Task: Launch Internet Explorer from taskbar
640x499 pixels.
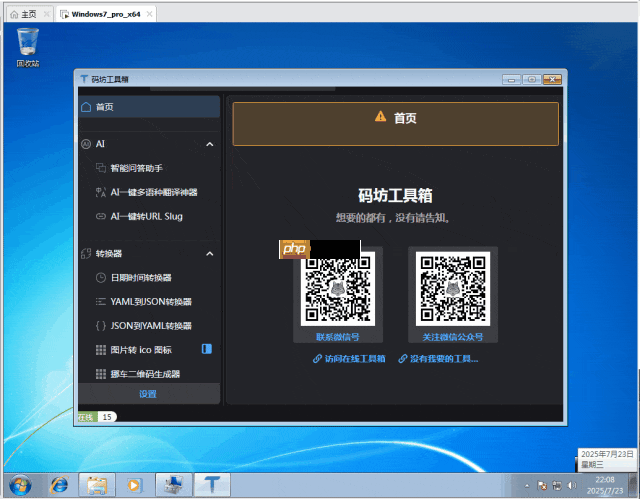Action: [x=60, y=485]
